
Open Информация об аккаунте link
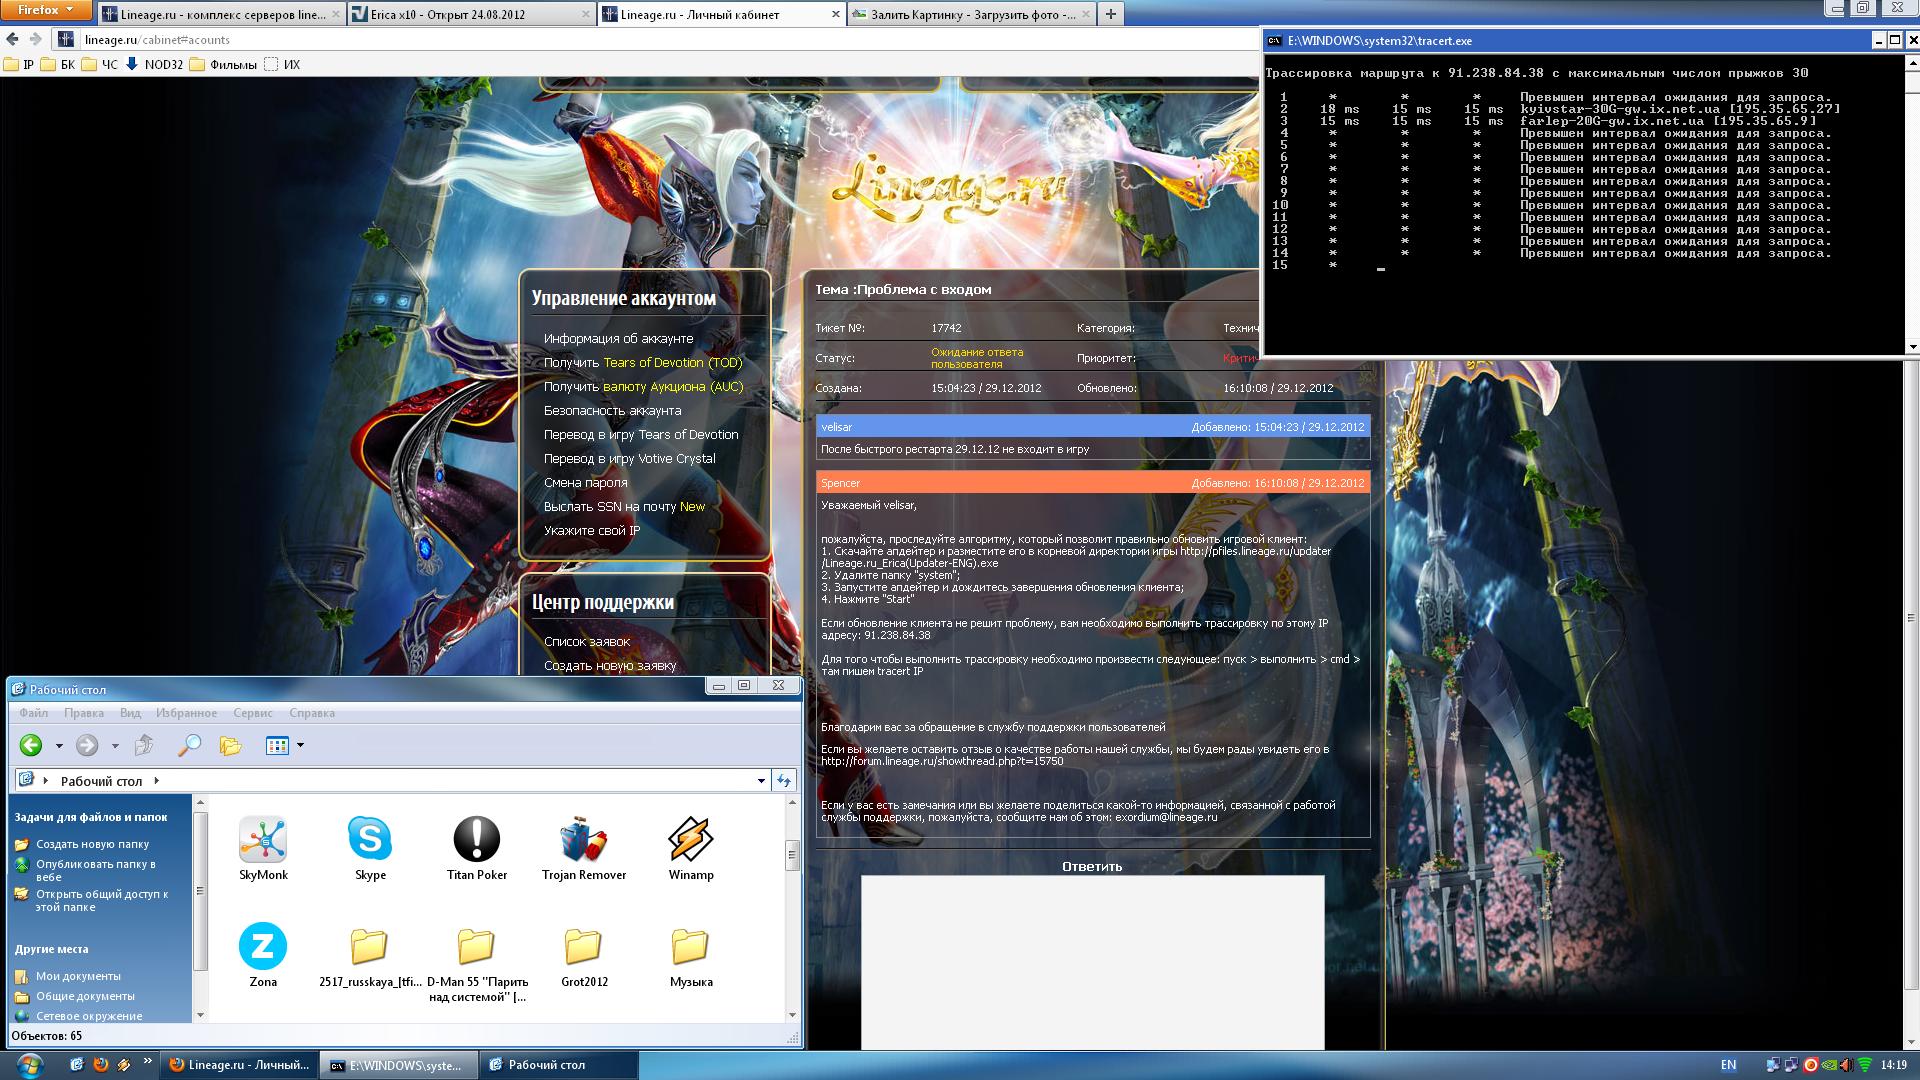pos(618,339)
